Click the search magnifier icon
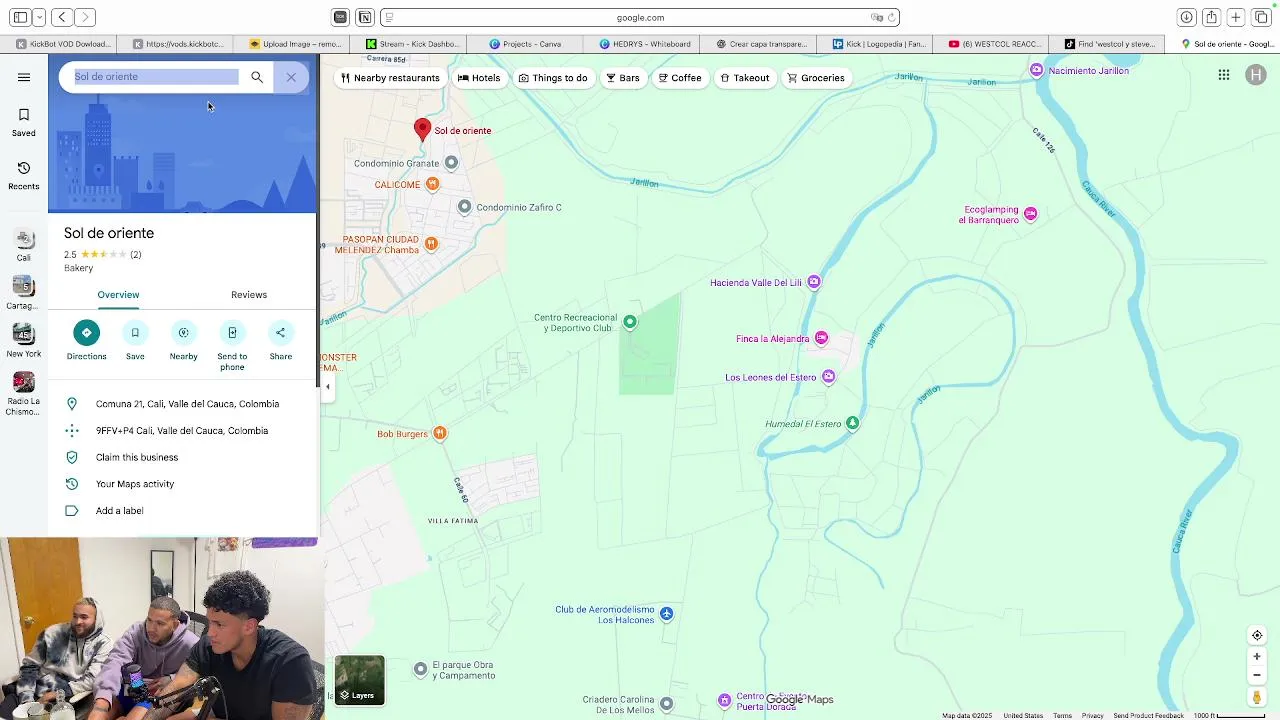The width and height of the screenshot is (1280, 720). 257,77
